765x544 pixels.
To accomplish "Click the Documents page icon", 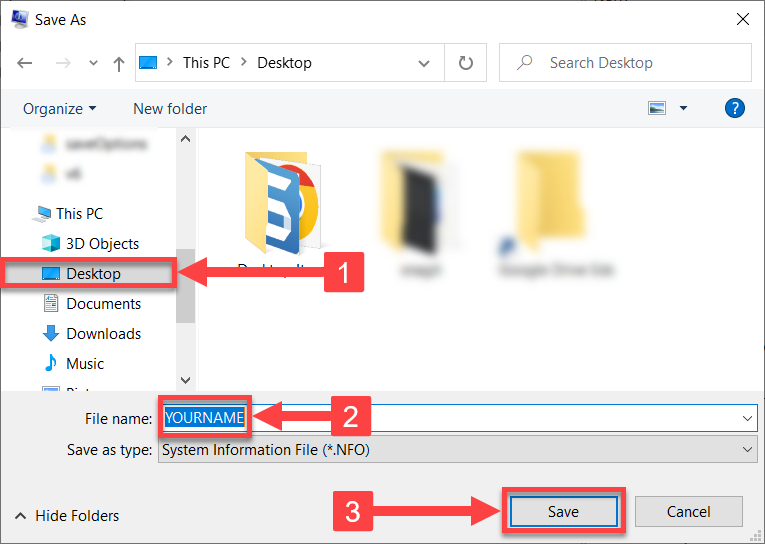I will [x=51, y=303].
